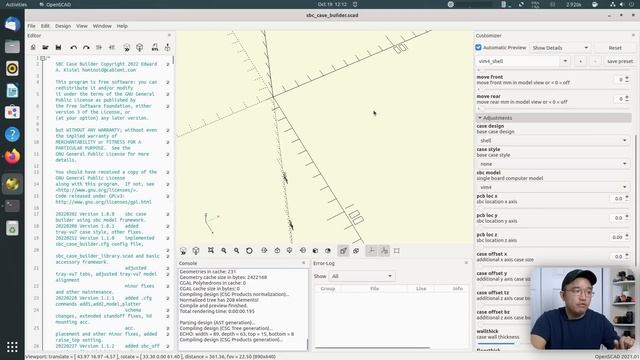Open Show Applications grid in the dock
Viewport: 640px width, 360px height.
point(12,347)
